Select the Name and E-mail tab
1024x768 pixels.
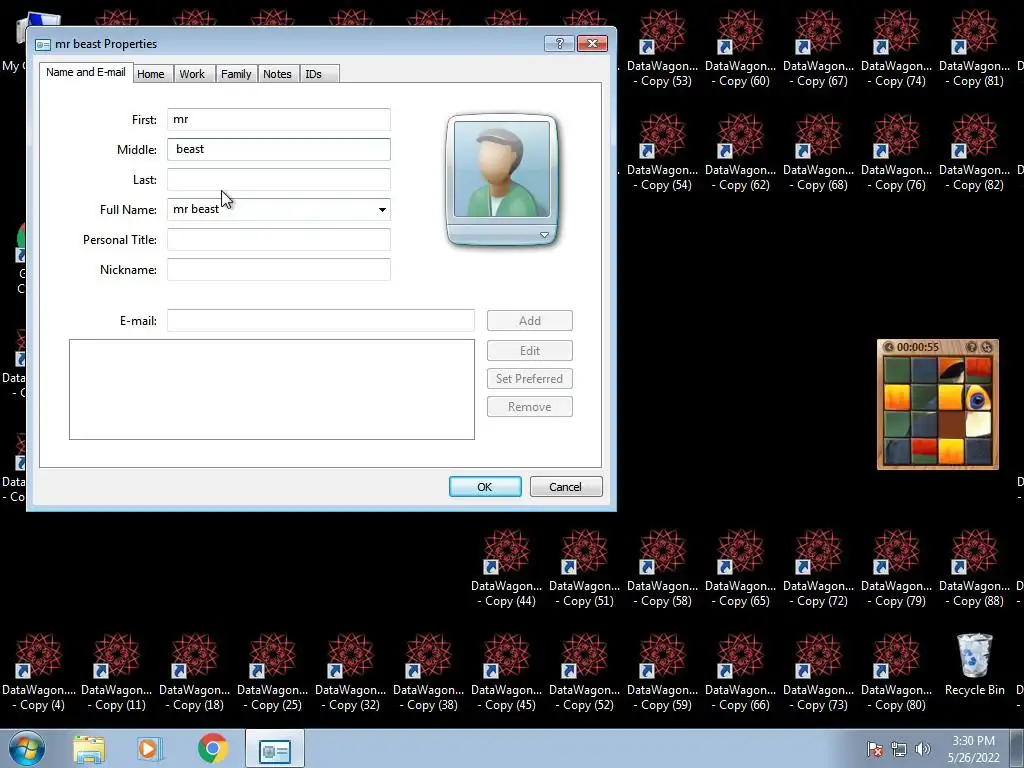point(86,72)
